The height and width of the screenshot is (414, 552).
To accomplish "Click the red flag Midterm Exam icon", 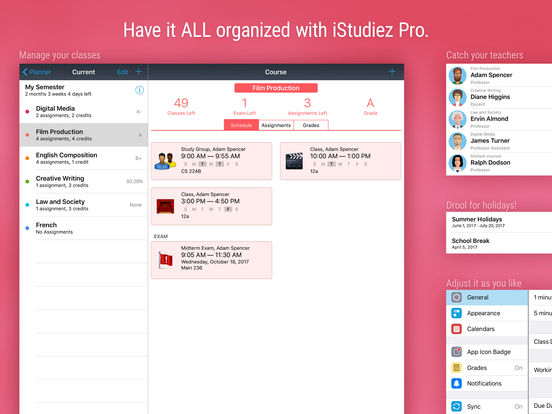I will tap(165, 260).
